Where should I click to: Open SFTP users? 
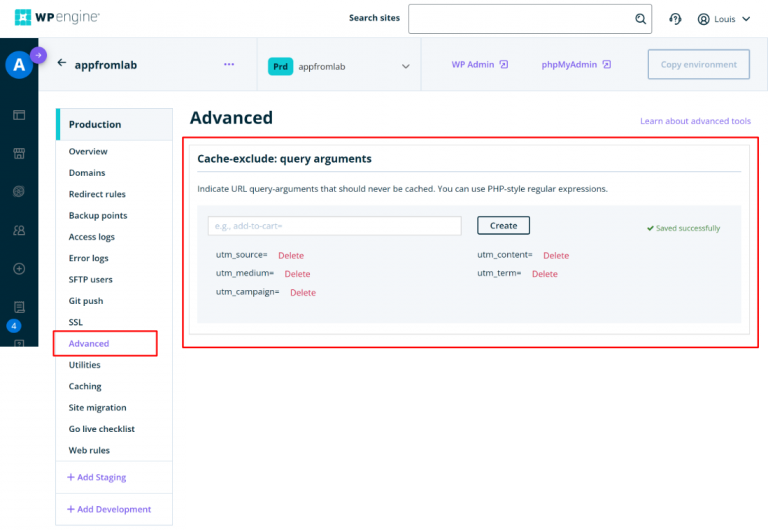[x=91, y=280]
